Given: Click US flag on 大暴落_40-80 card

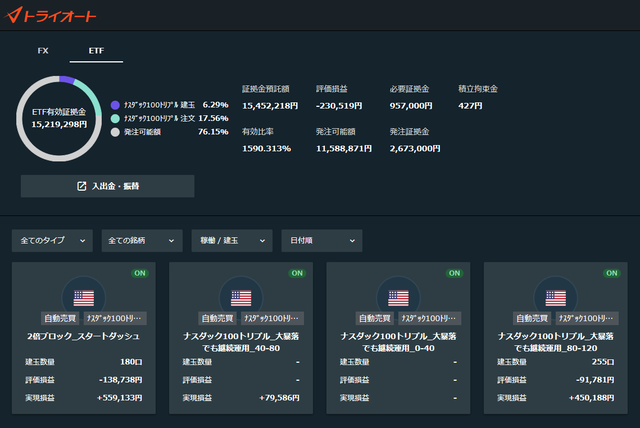Looking at the screenshot, I should pos(241,298).
